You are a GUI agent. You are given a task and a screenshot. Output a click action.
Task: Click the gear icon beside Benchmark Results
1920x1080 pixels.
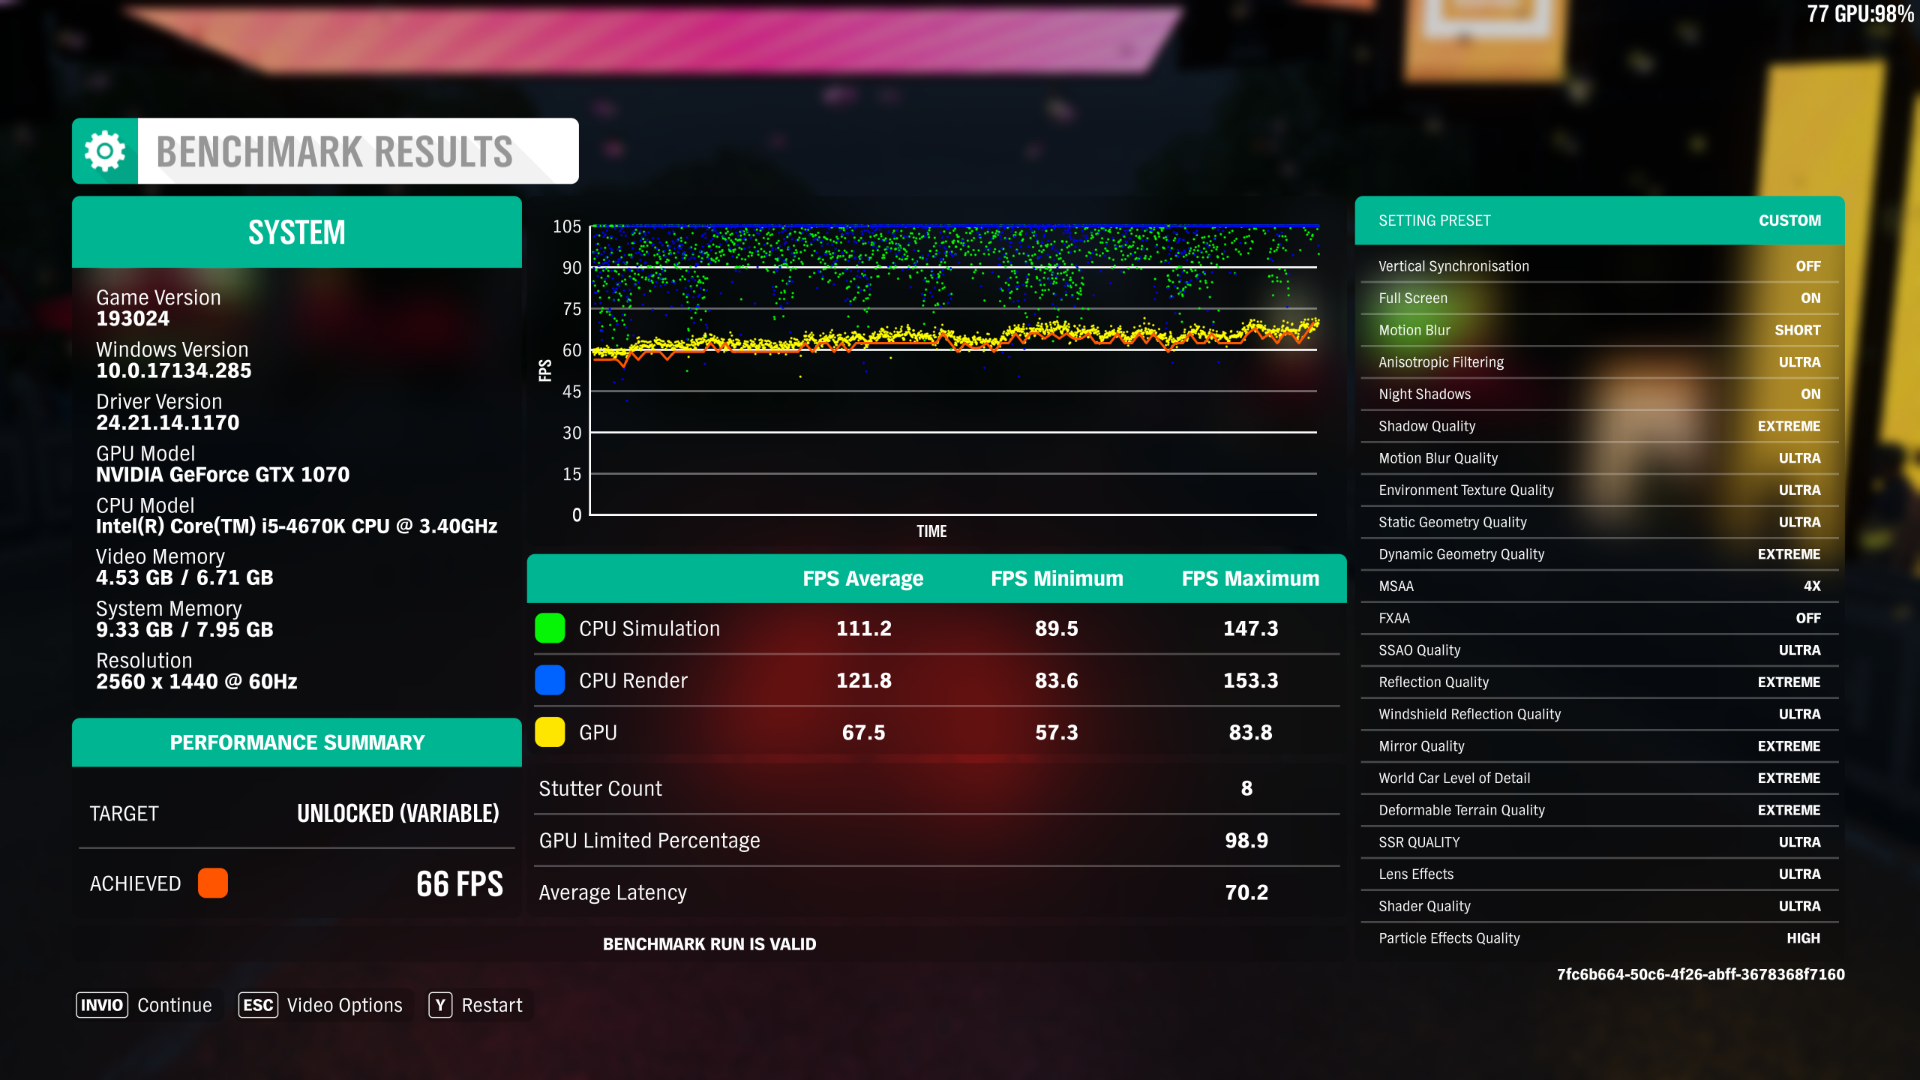point(105,151)
